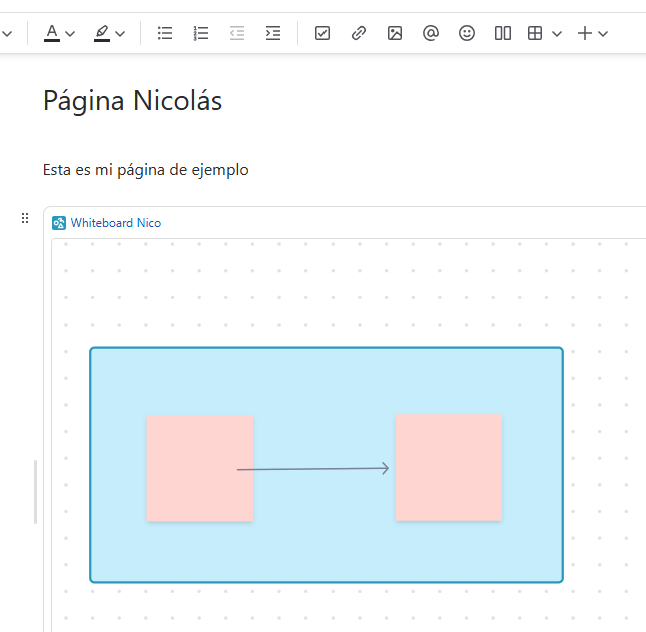This screenshot has height=632, width=646.
Task: Open the highlight color dropdown arrow
Action: point(120,34)
